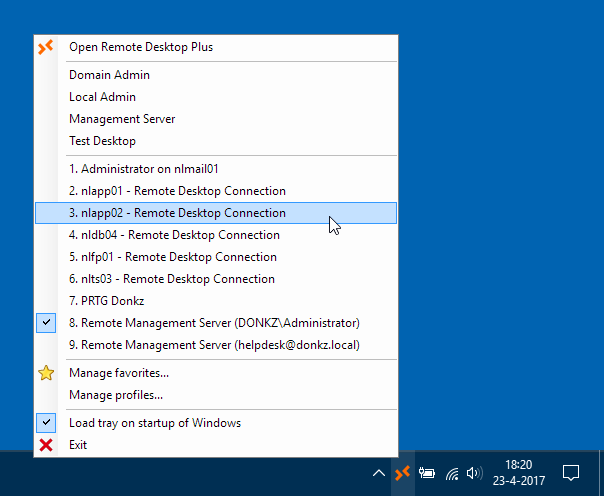Screen dimensions: 604x496
Task: Connect to nlapp02 Remote Desktop Connection
Action: point(216,213)
